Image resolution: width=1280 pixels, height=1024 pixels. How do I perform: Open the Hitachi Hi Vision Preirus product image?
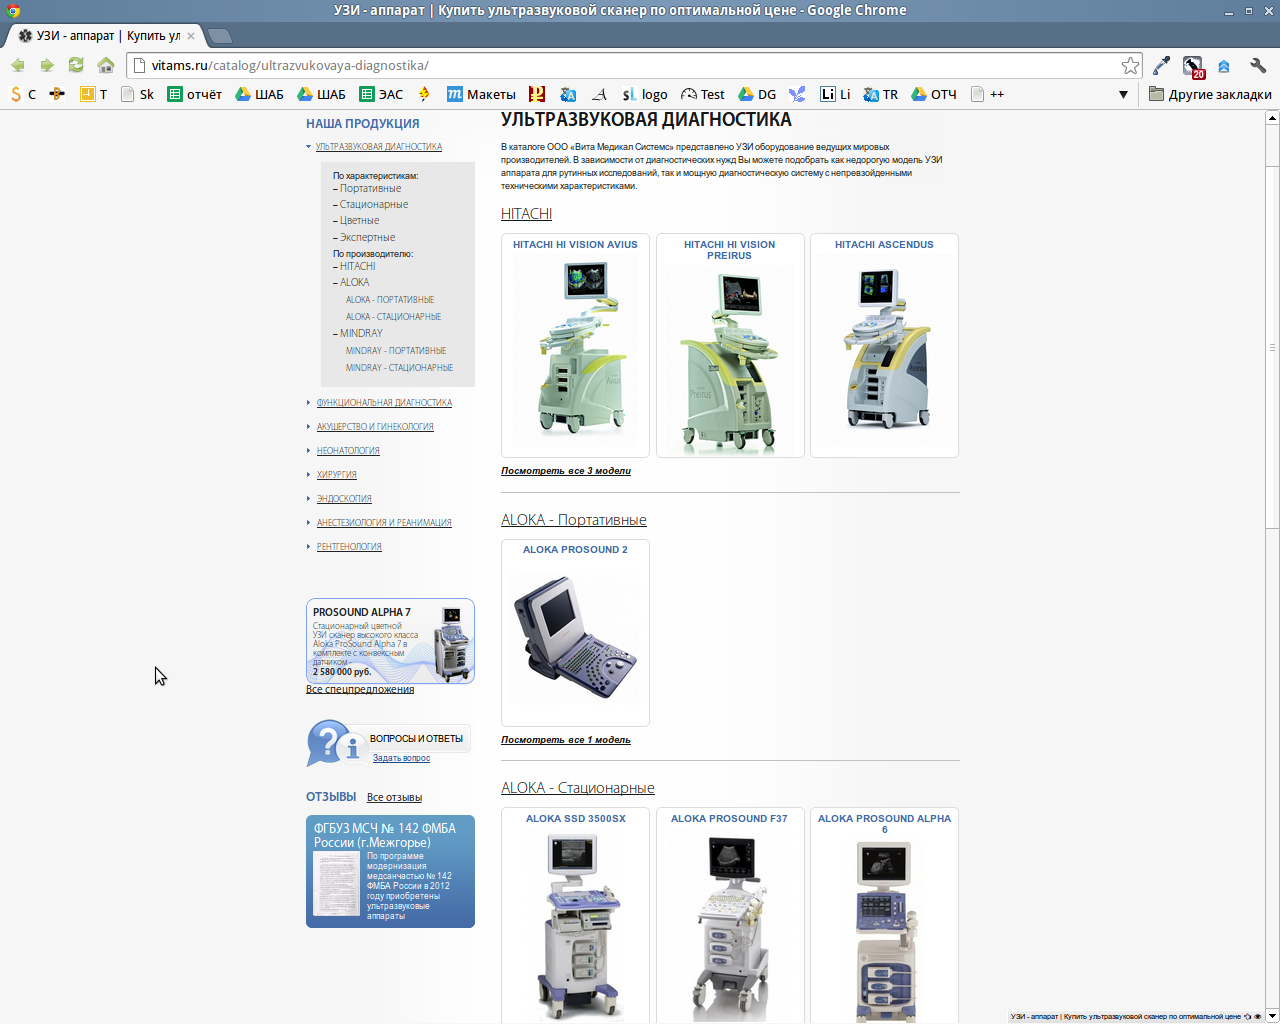[729, 360]
